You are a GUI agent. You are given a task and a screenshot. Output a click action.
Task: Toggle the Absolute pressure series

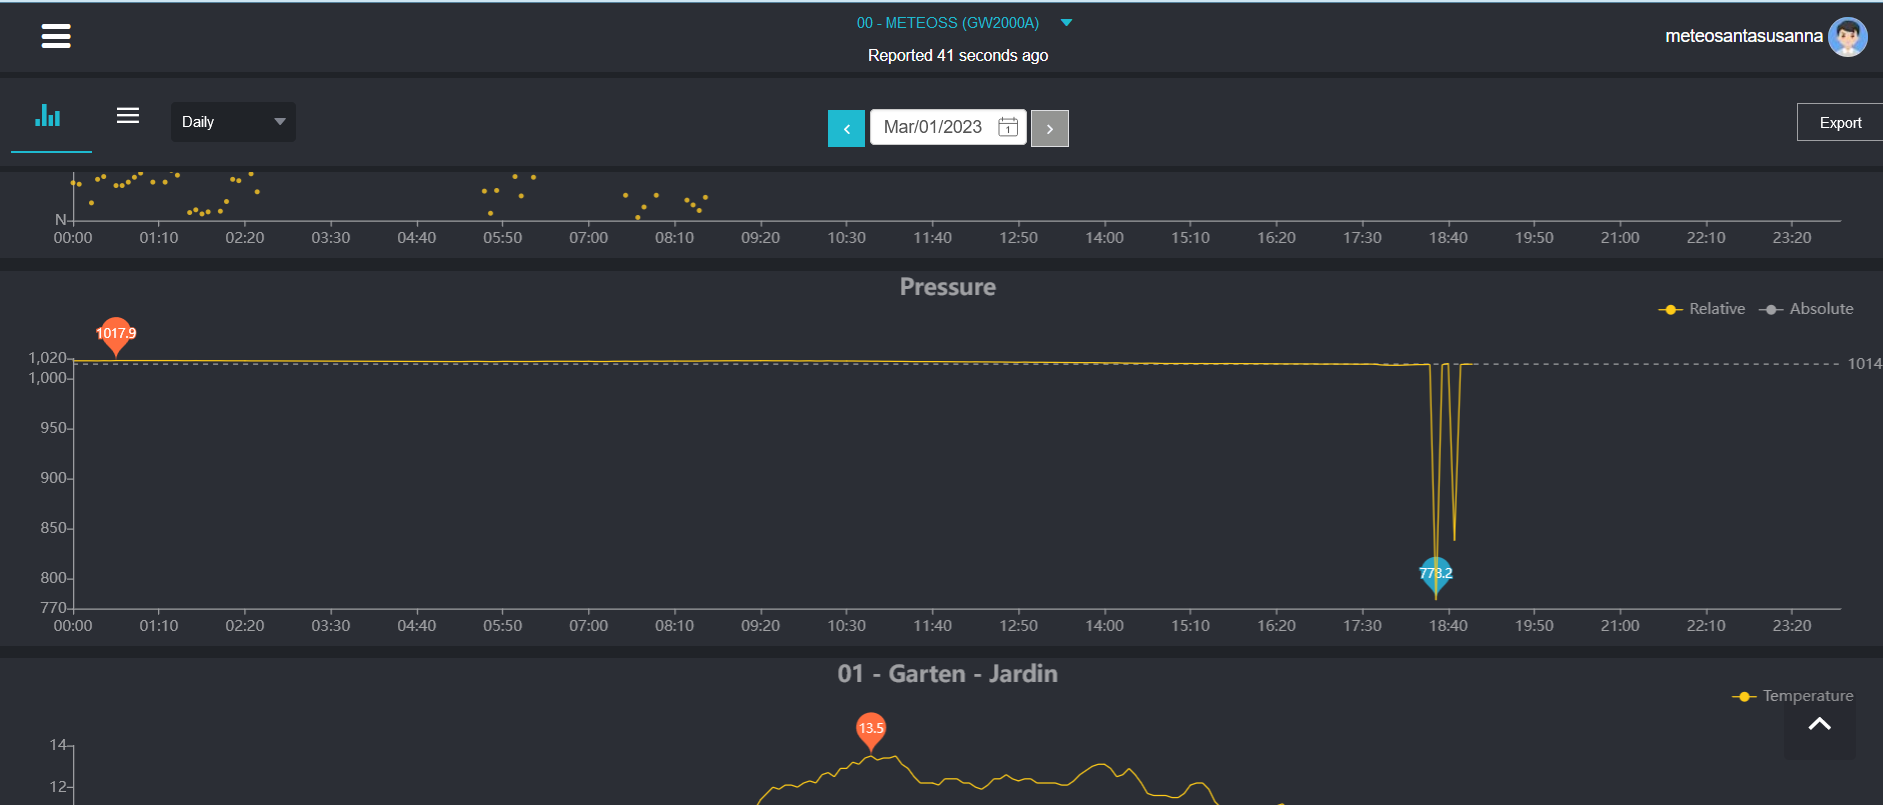point(1807,309)
